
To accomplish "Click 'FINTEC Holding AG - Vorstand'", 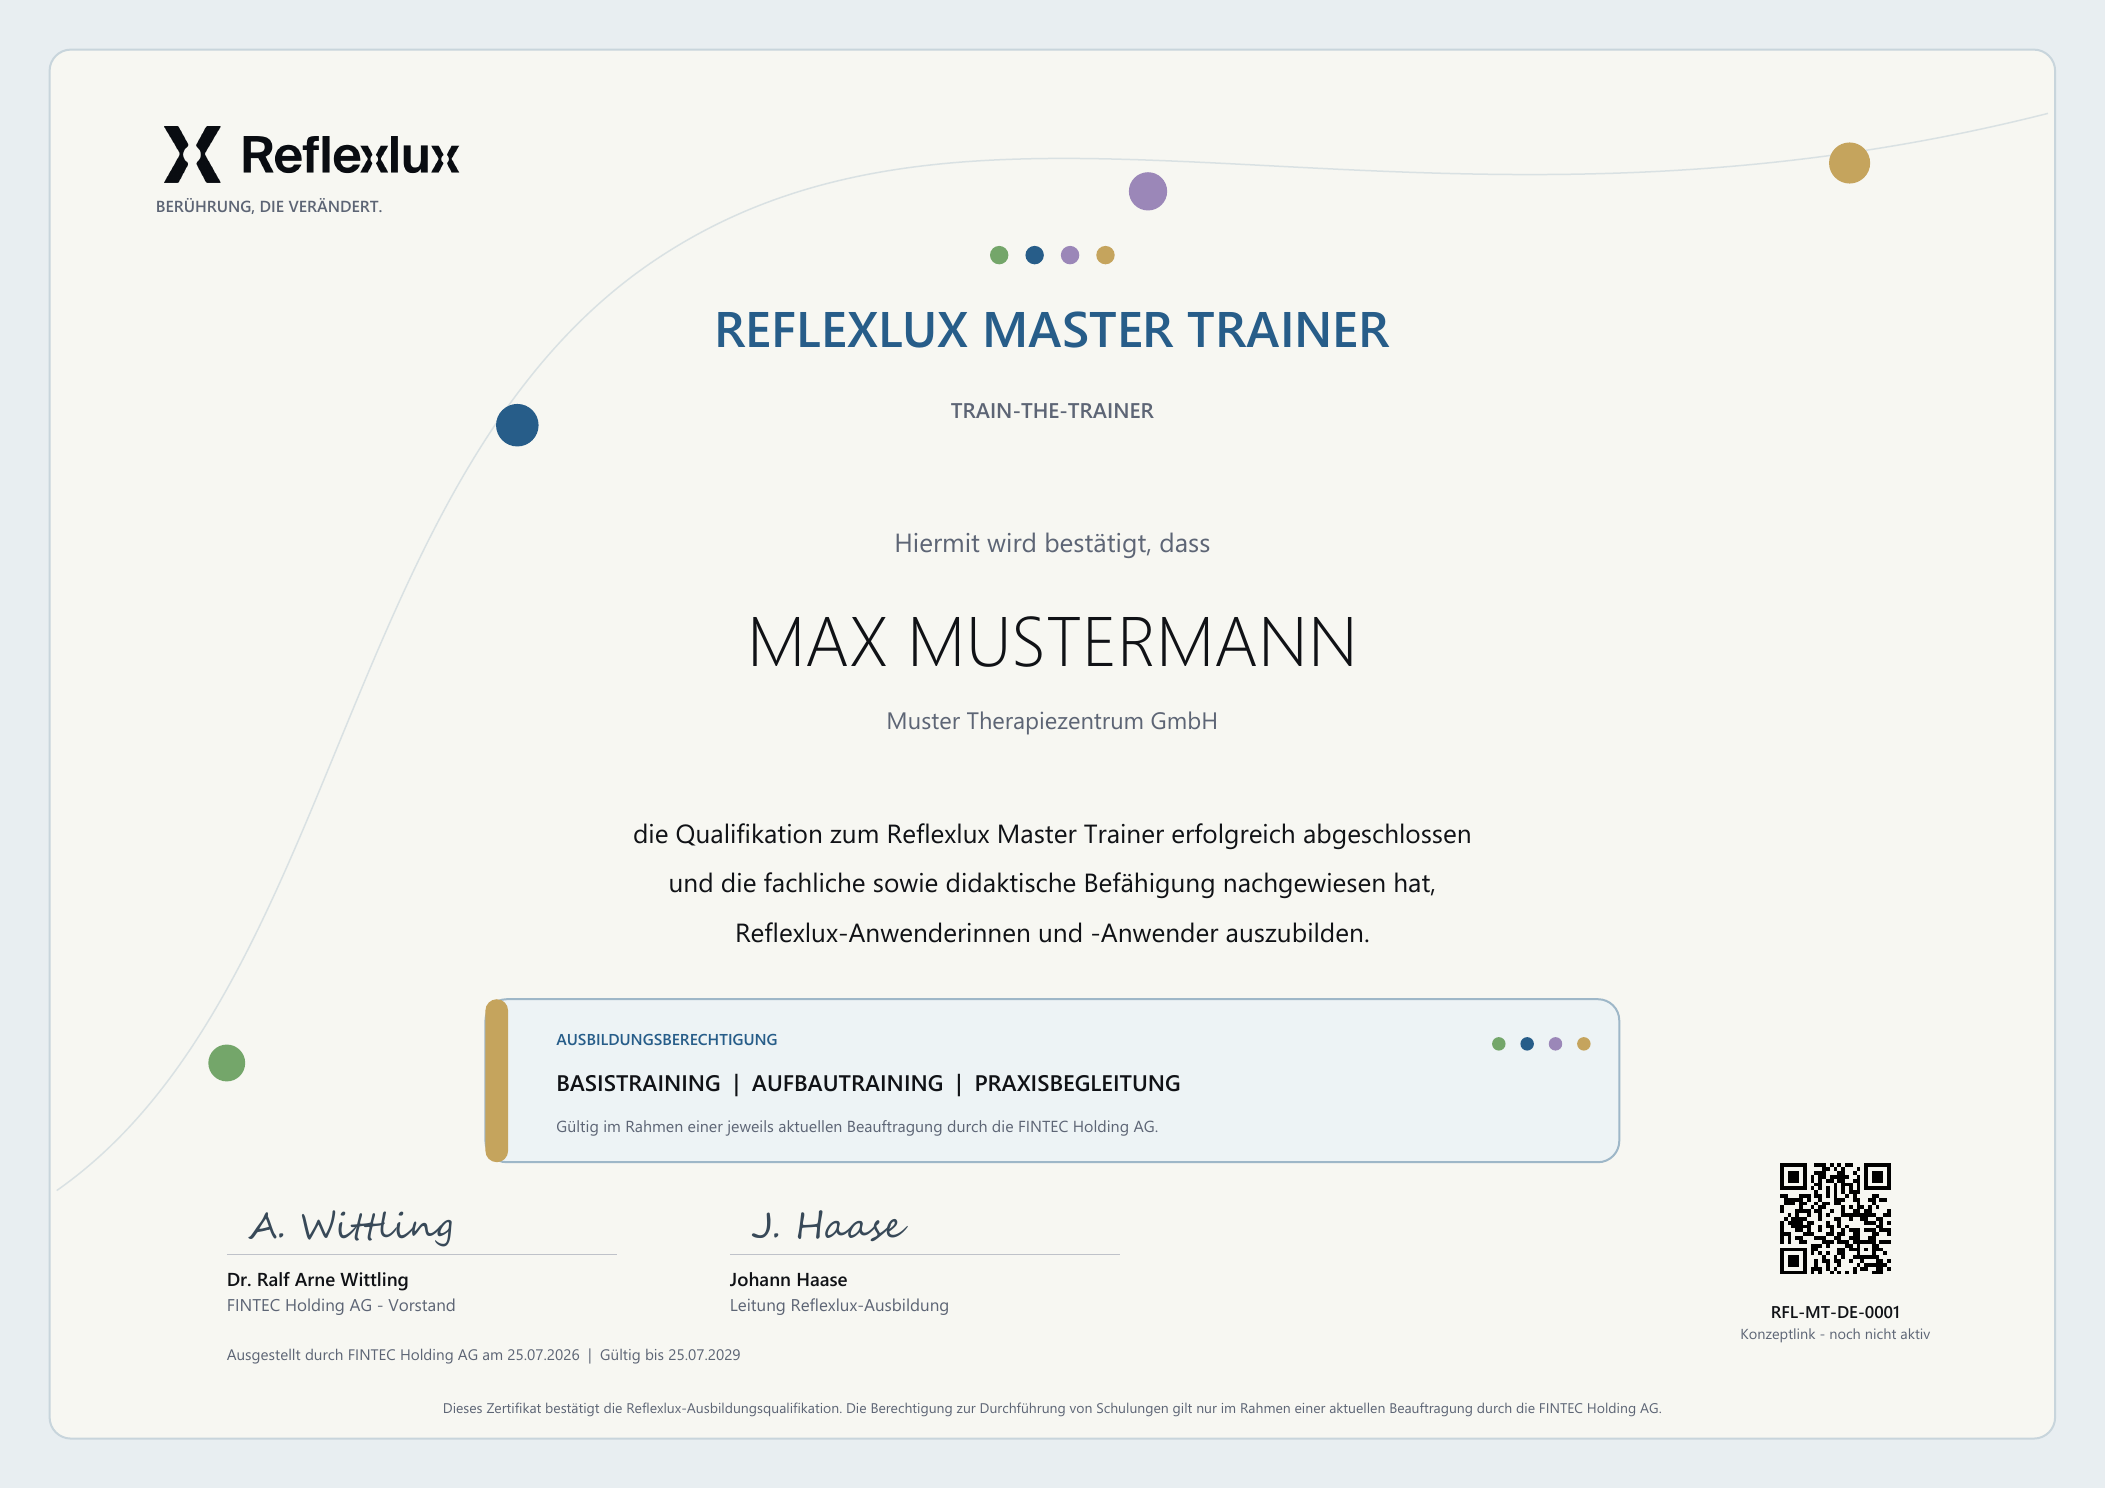I will point(341,1306).
